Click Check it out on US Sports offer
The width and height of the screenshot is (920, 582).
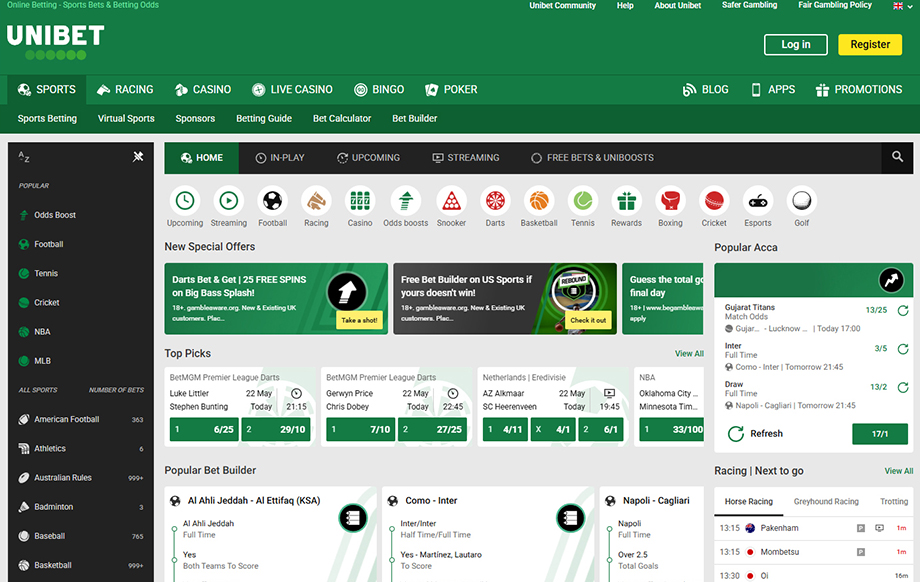point(588,320)
